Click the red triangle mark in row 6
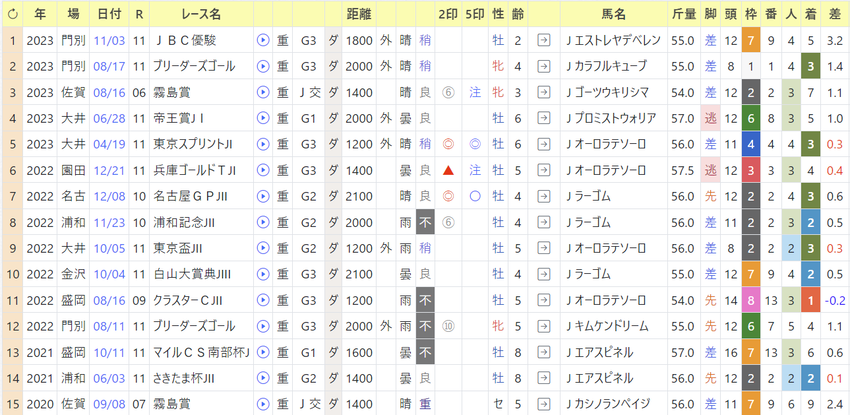 [448, 170]
